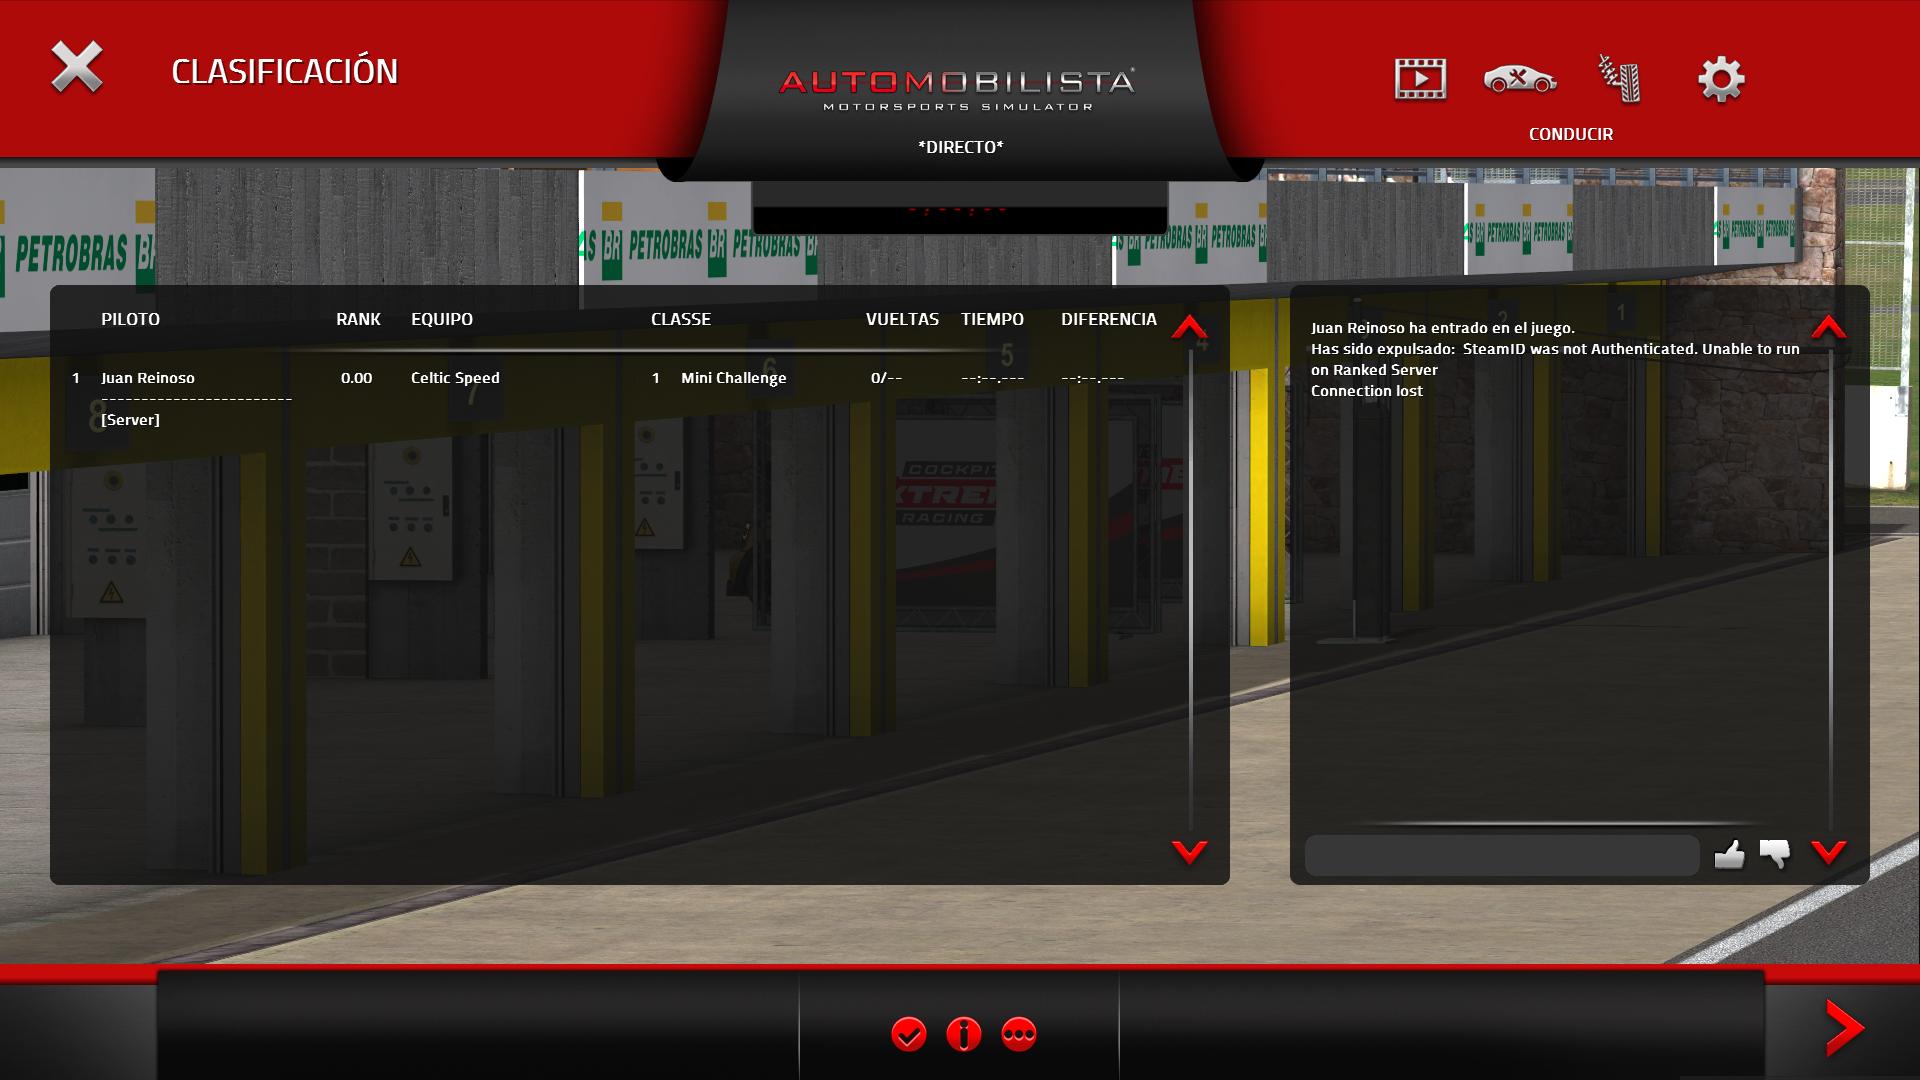Click the PILOTO column header
This screenshot has height=1080, width=1920.
[130, 319]
